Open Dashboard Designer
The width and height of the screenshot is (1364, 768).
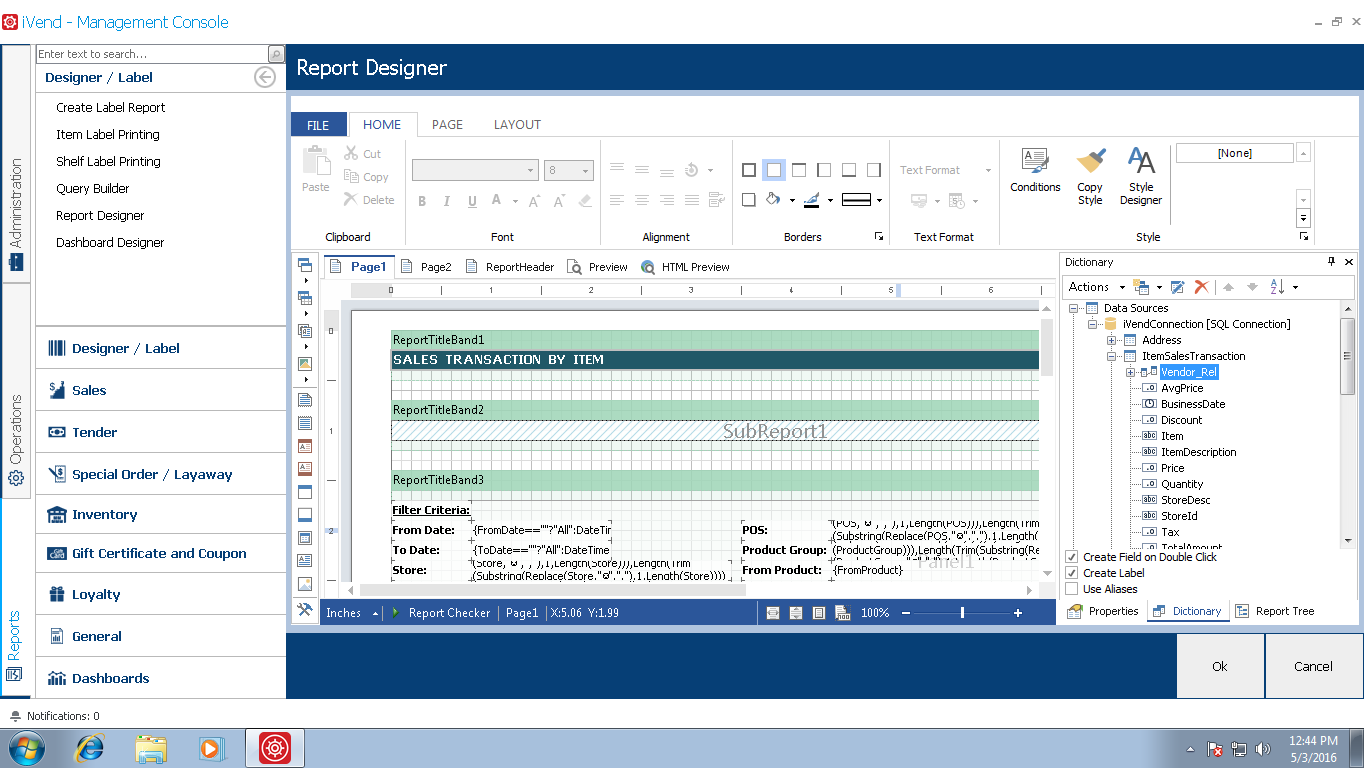click(x=110, y=243)
